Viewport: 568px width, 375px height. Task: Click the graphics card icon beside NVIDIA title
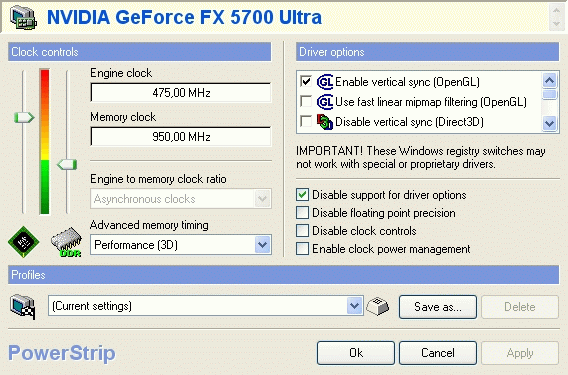tap(24, 18)
